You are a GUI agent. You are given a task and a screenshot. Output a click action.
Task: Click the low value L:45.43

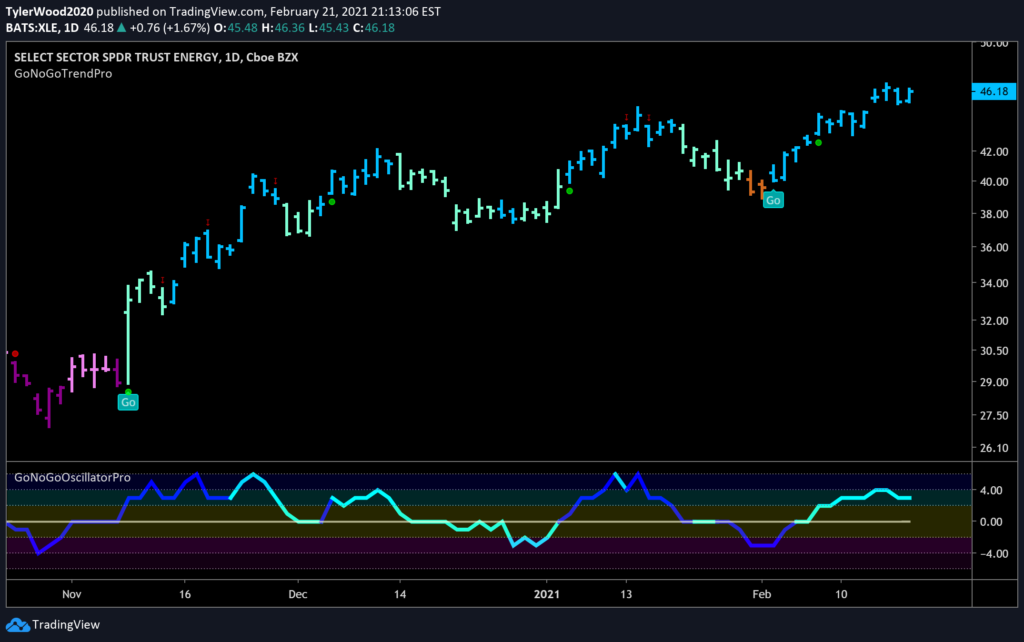328,28
